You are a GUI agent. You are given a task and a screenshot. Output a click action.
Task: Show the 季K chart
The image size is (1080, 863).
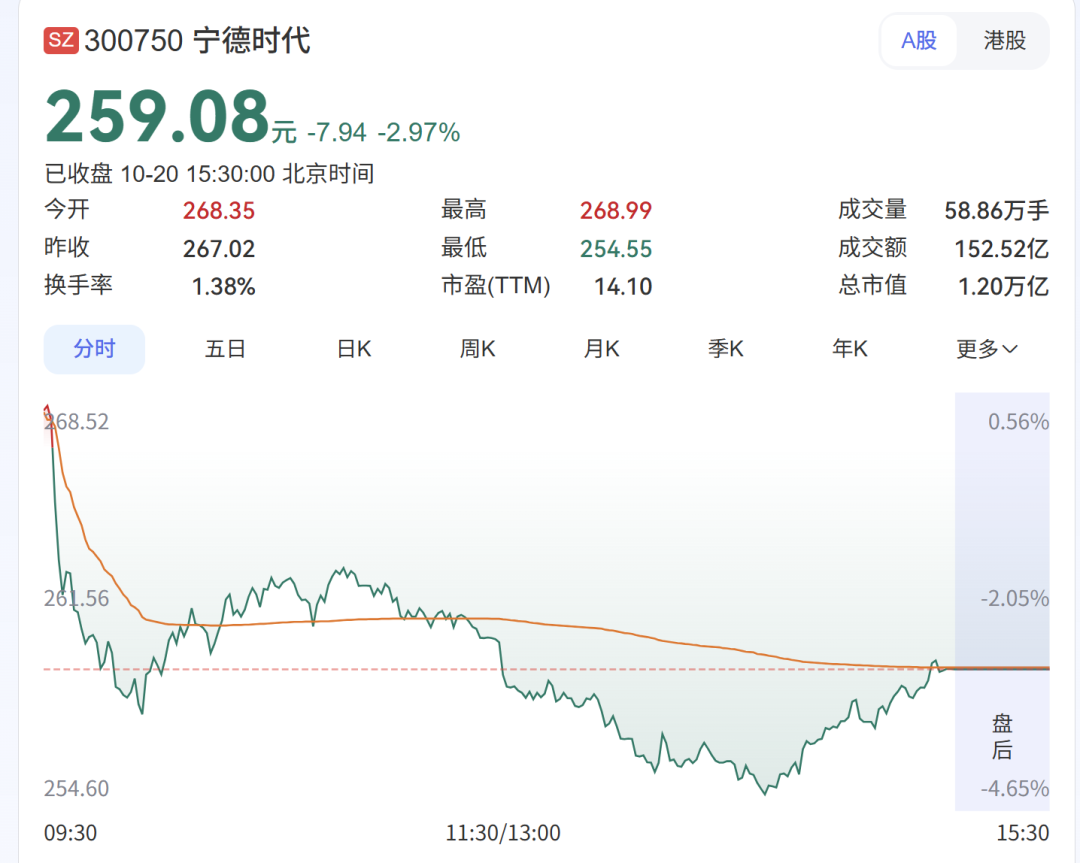[726, 349]
